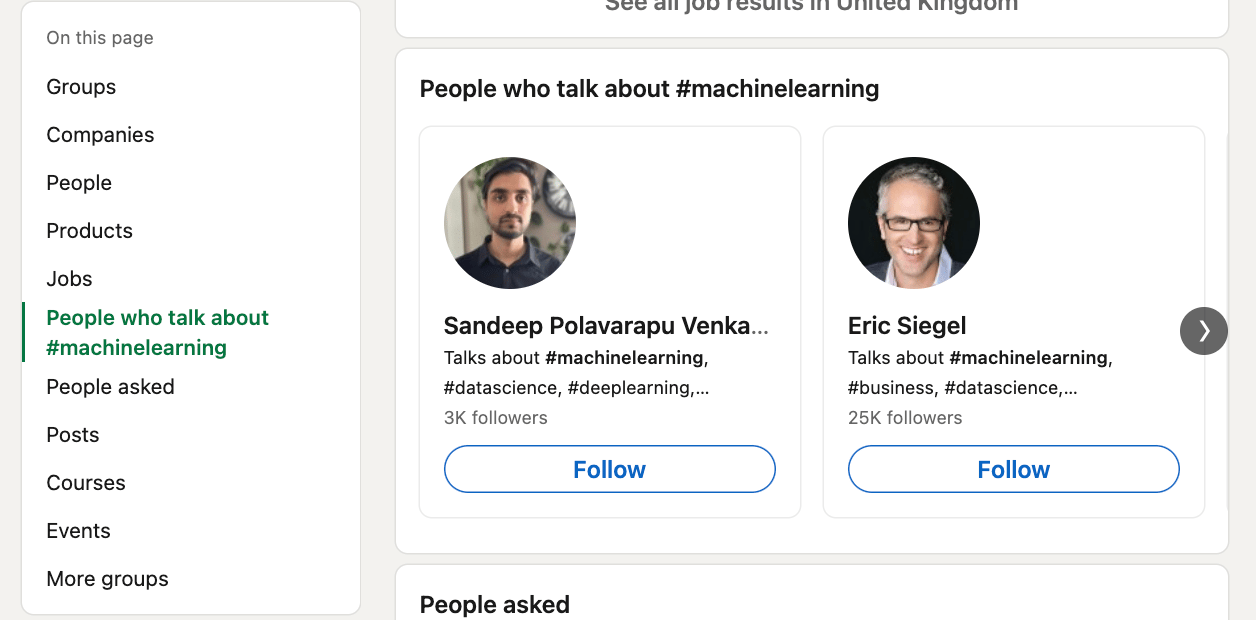This screenshot has height=620, width=1256.
Task: Navigate to Courses section
Action: tap(86, 483)
